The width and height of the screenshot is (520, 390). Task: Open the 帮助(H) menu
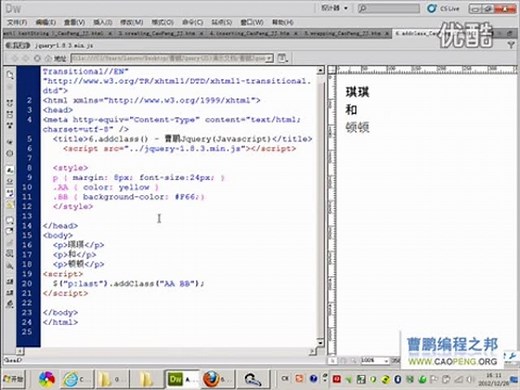[x=283, y=22]
